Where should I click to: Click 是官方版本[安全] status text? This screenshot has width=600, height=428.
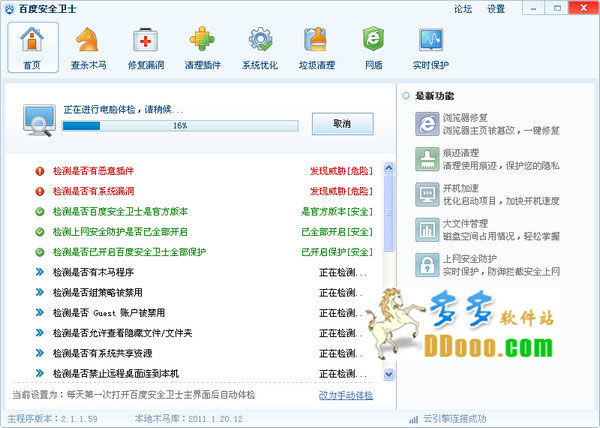pos(337,212)
